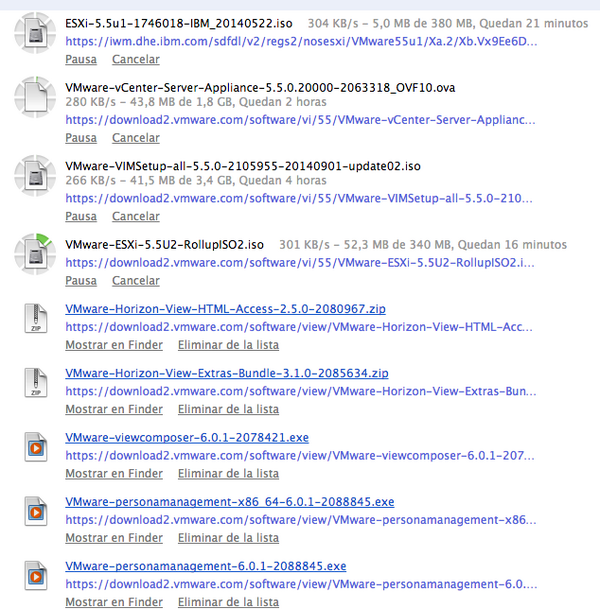Remove Horizon-View-Extras-Bundle zip from the list

228,409
